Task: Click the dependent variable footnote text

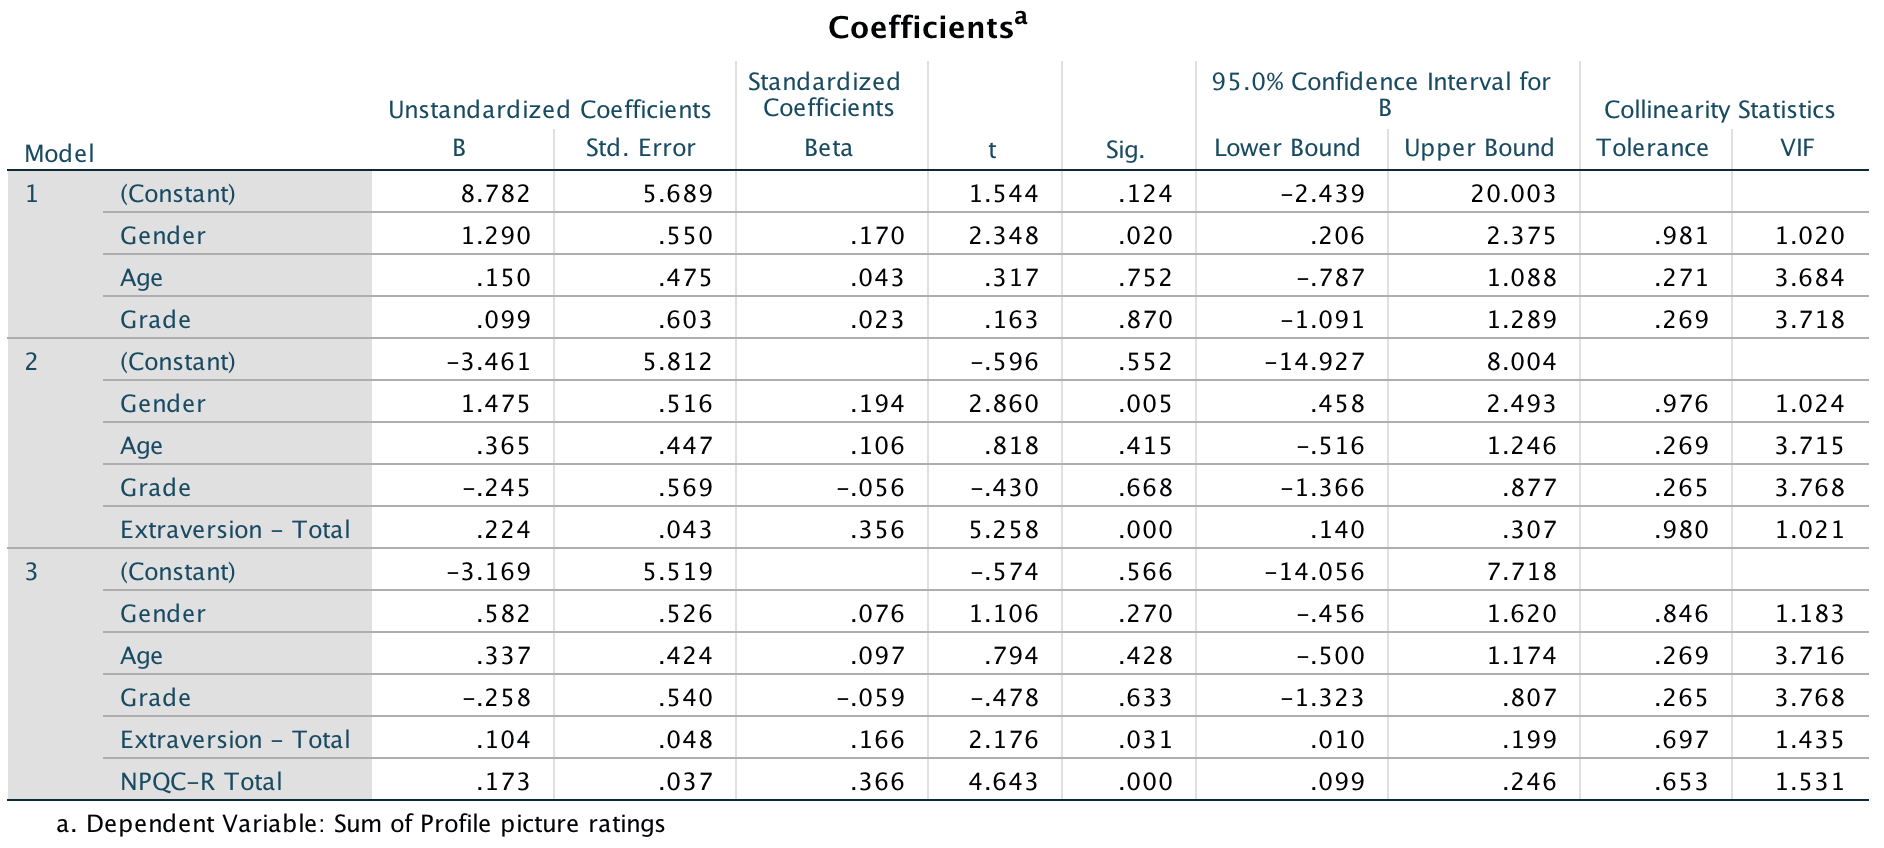Action: click(360, 824)
